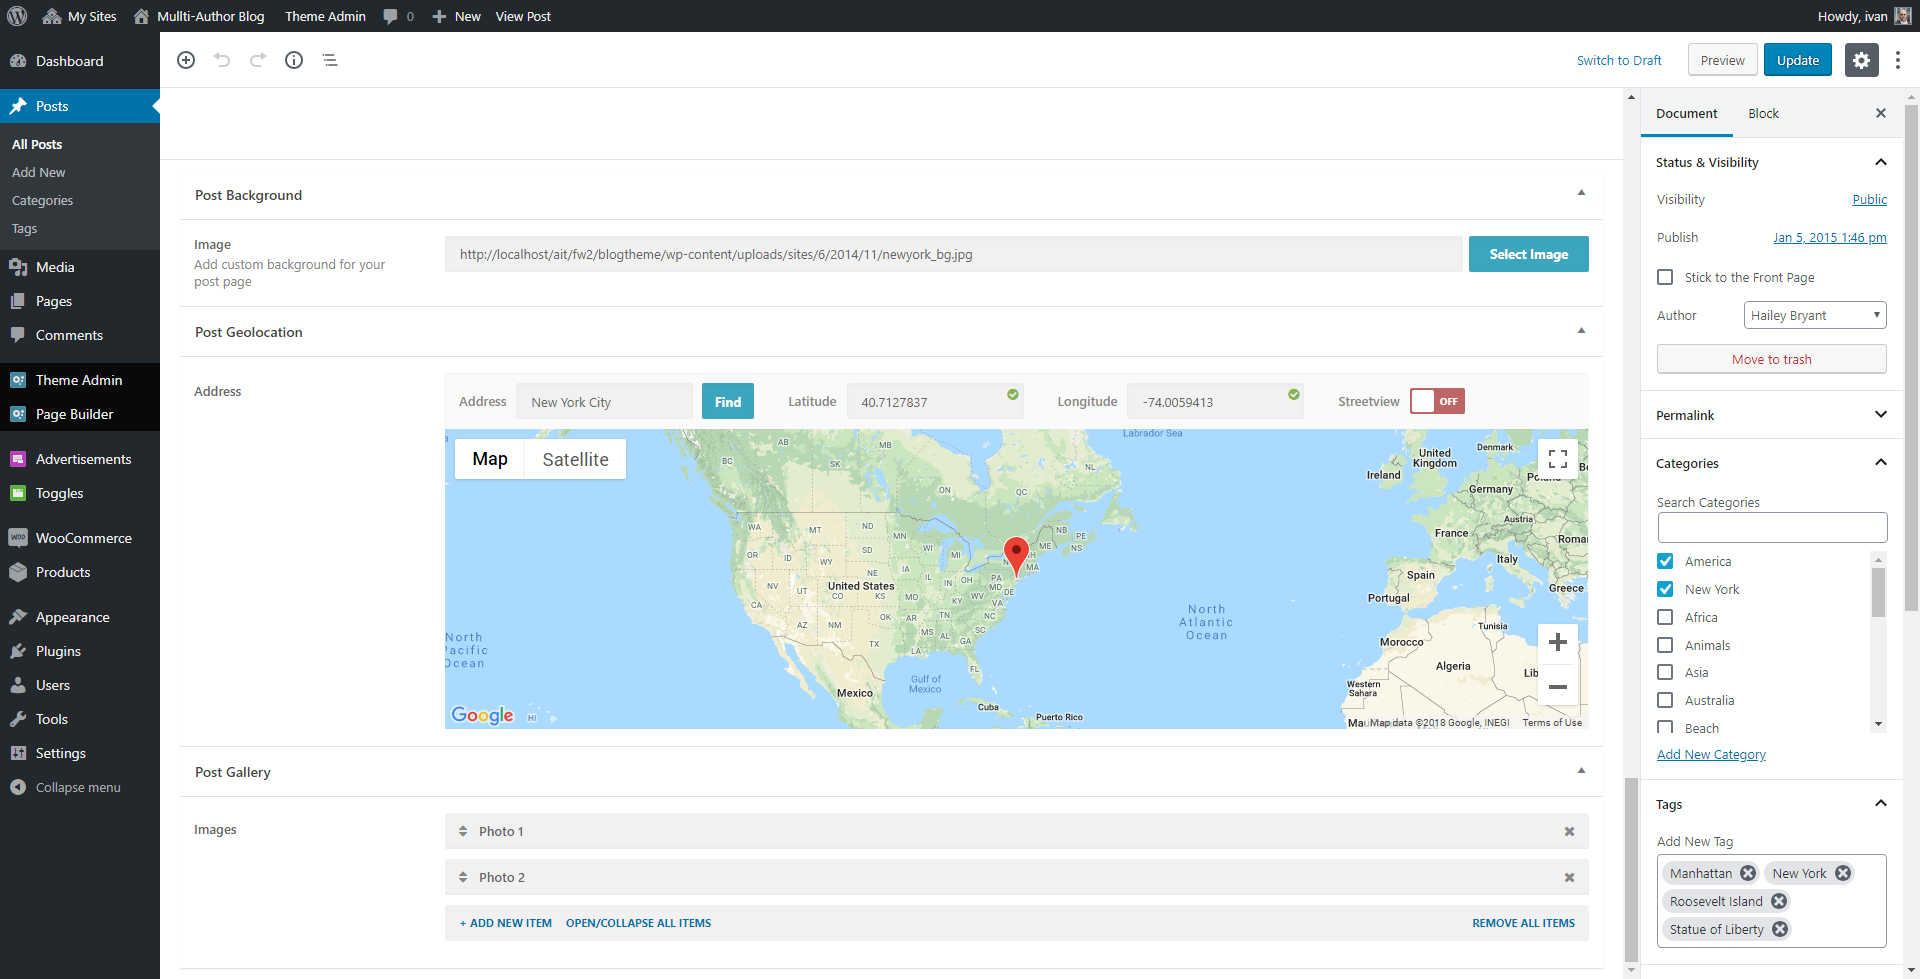Switch to the Document tab
This screenshot has width=1920, height=979.
(1686, 113)
